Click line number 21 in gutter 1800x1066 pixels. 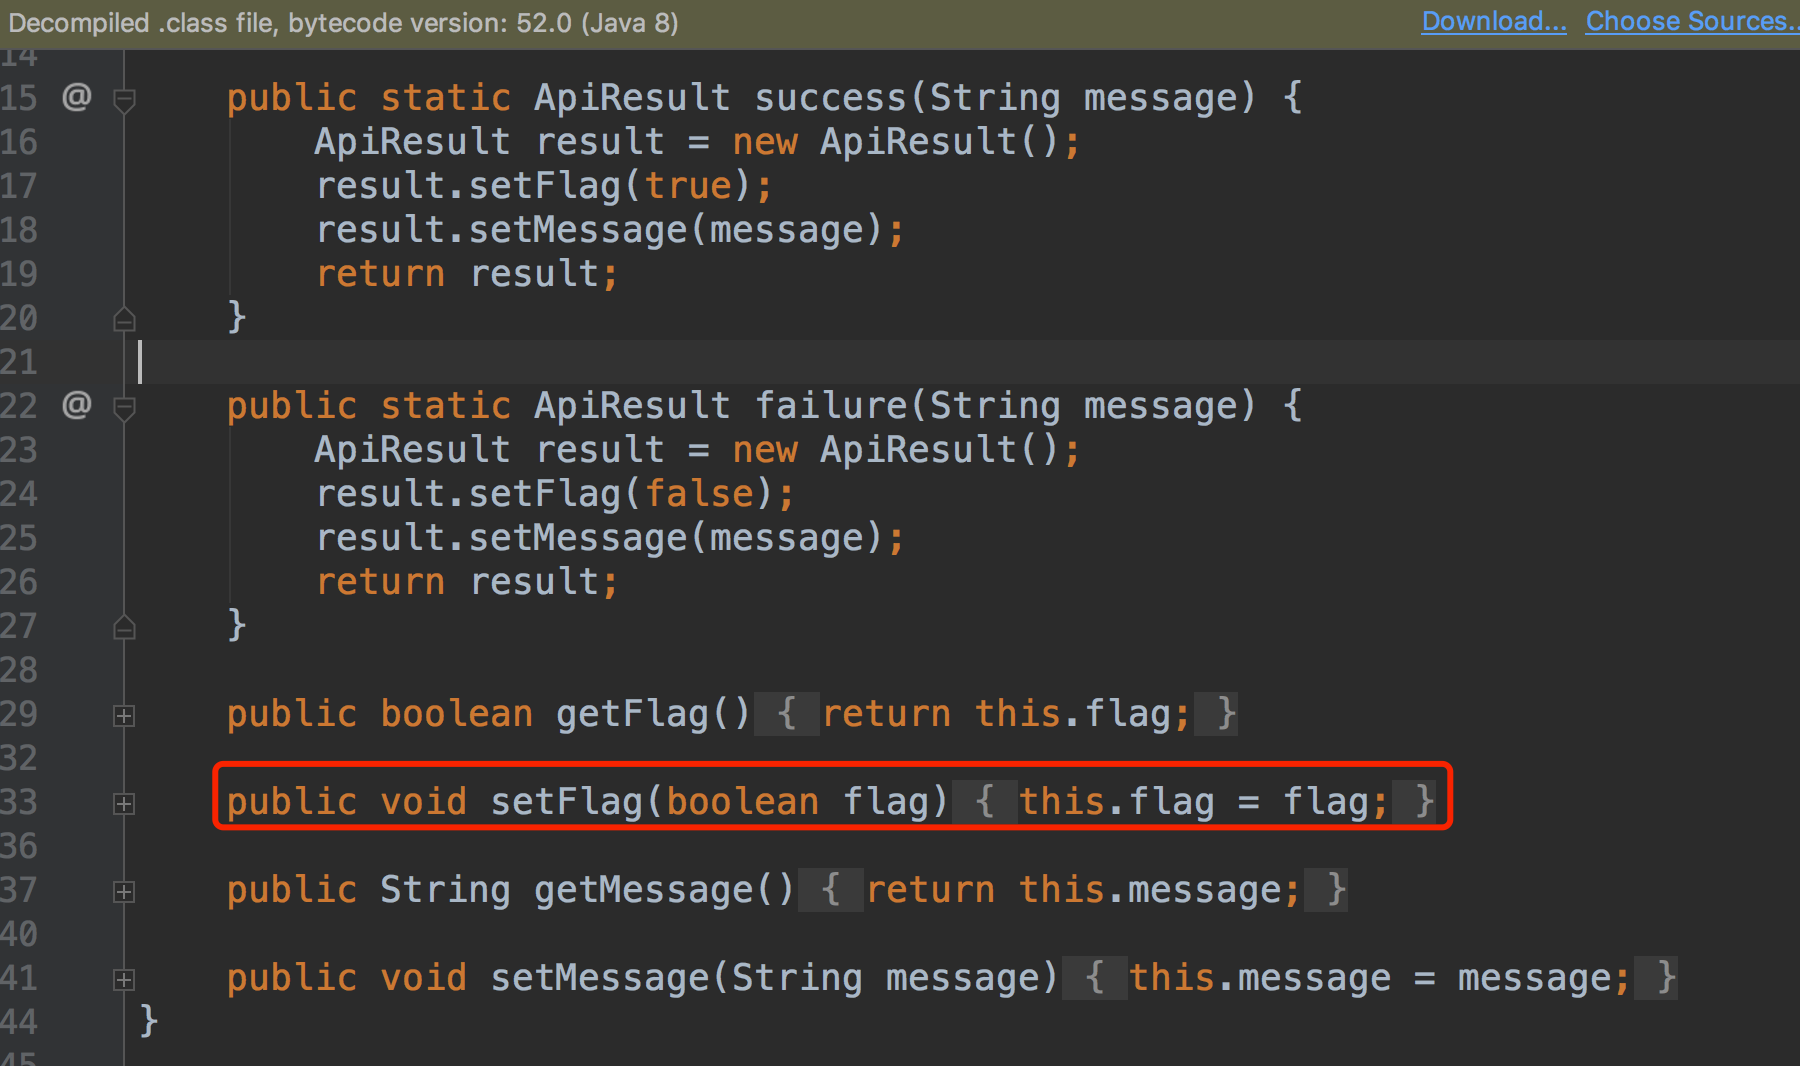coord(19,362)
